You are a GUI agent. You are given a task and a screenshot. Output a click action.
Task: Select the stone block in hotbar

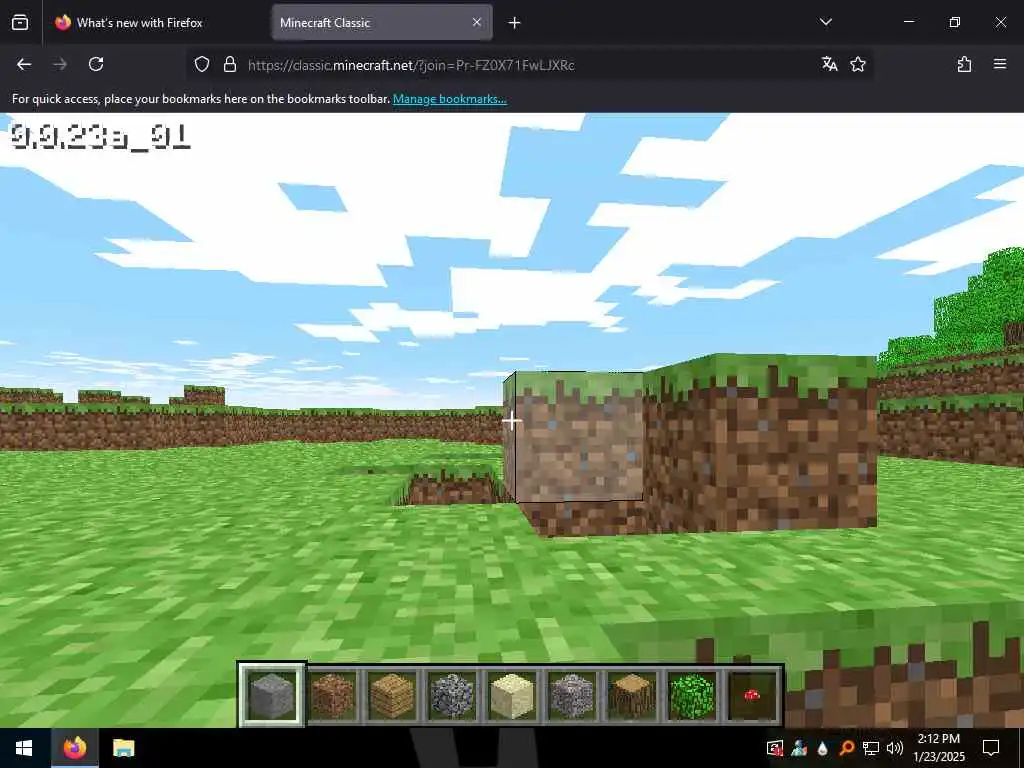[272, 695]
